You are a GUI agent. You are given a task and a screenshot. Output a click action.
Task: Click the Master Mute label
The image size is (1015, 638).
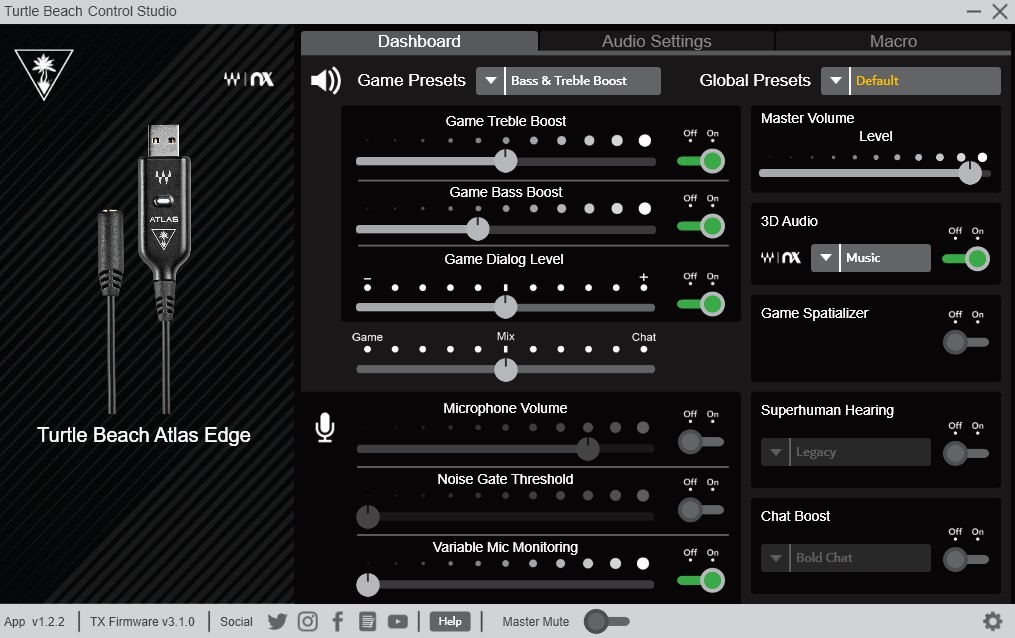tap(535, 622)
